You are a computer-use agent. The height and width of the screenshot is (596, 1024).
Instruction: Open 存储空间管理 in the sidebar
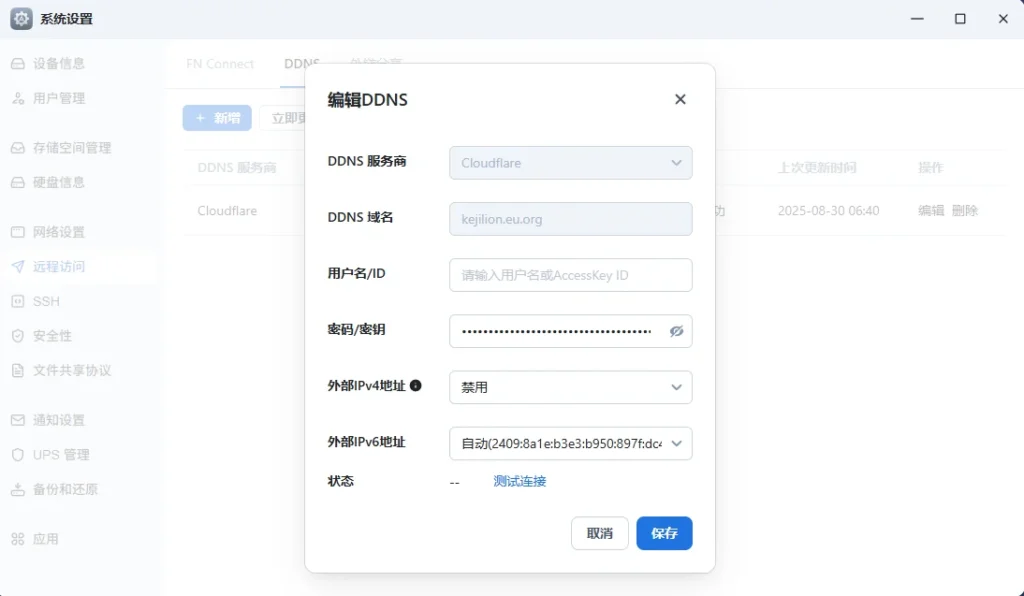pos(72,148)
